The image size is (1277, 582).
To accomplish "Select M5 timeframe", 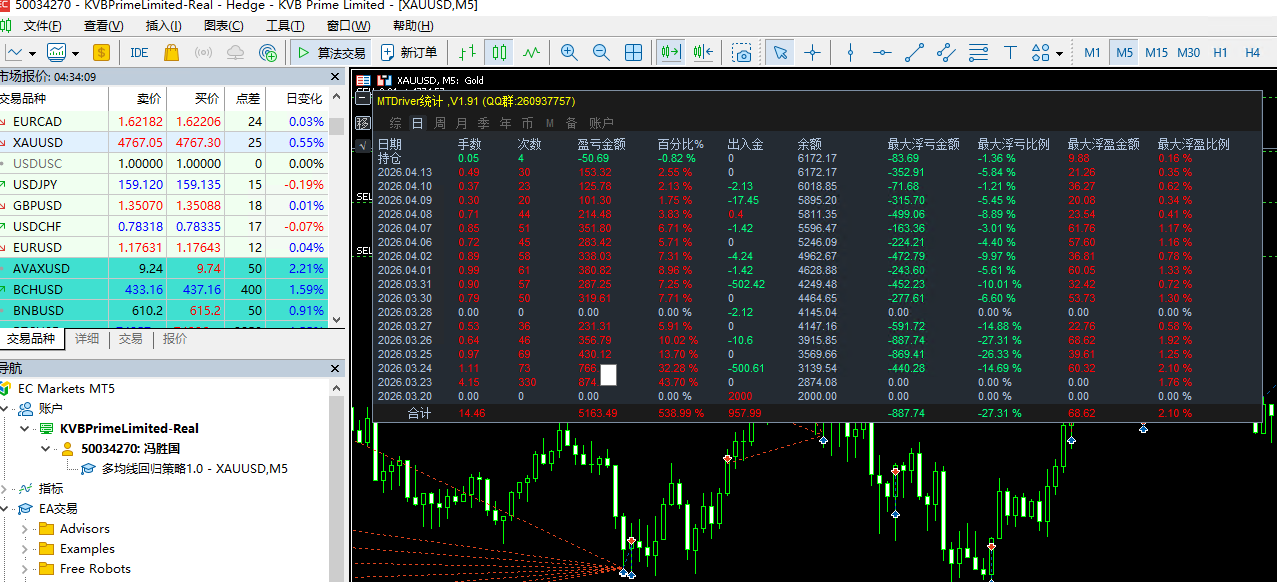I will pyautogui.click(x=1125, y=52).
